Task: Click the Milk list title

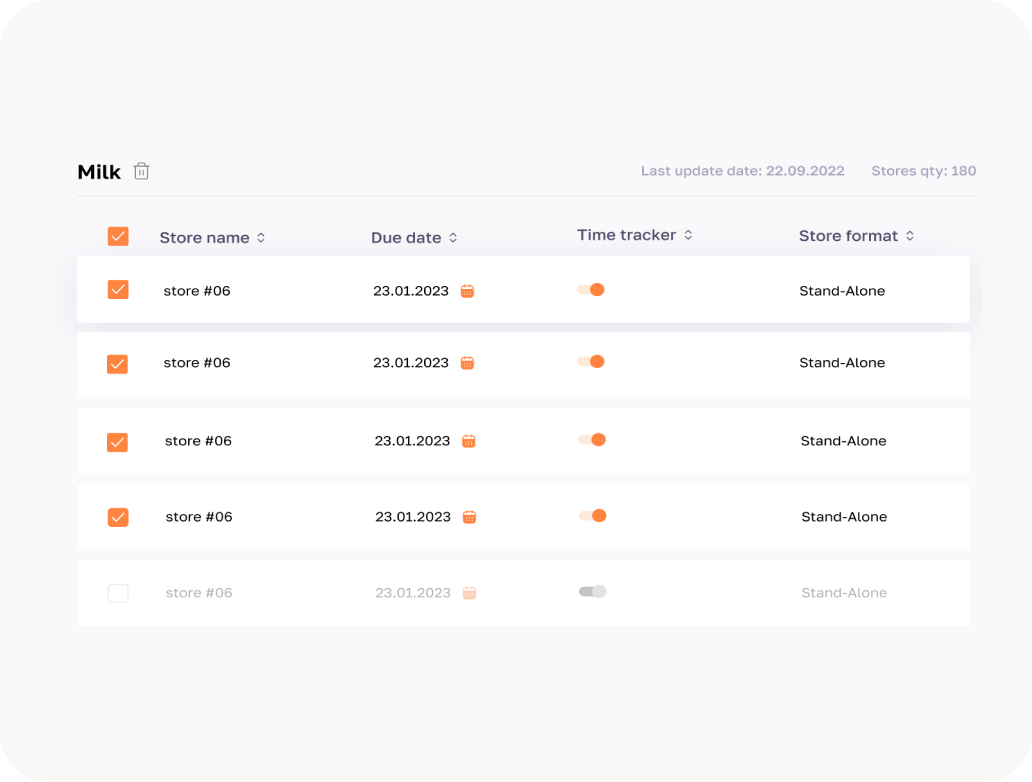Action: pyautogui.click(x=99, y=172)
